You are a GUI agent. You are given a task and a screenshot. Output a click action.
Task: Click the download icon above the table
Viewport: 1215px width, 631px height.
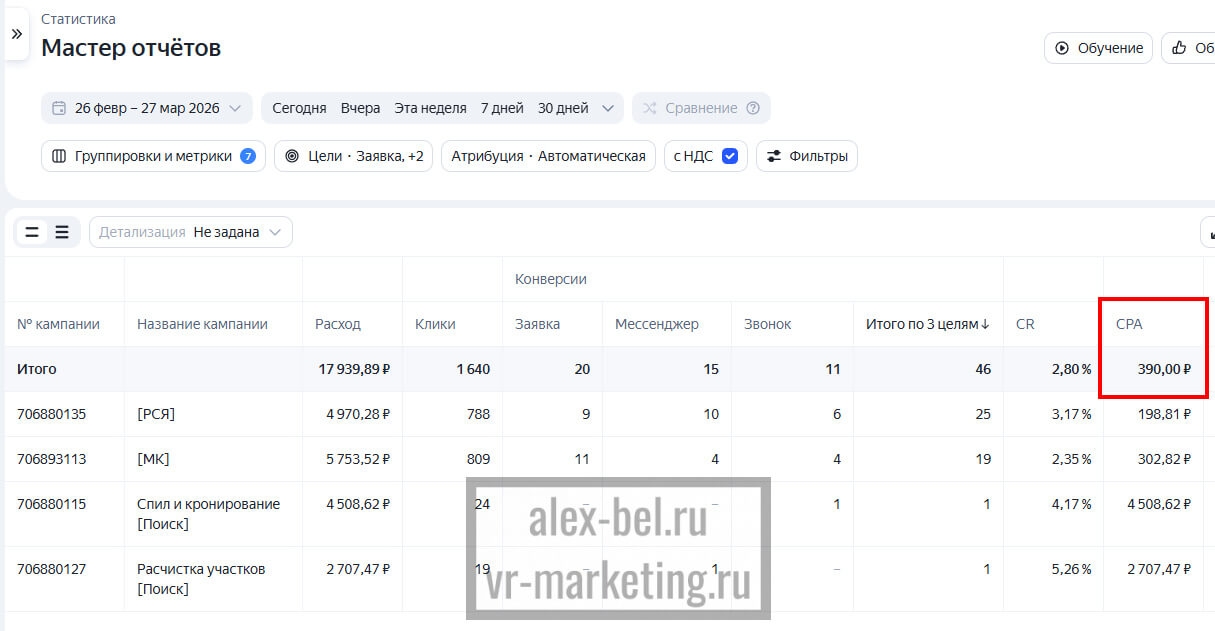click(x=1210, y=232)
